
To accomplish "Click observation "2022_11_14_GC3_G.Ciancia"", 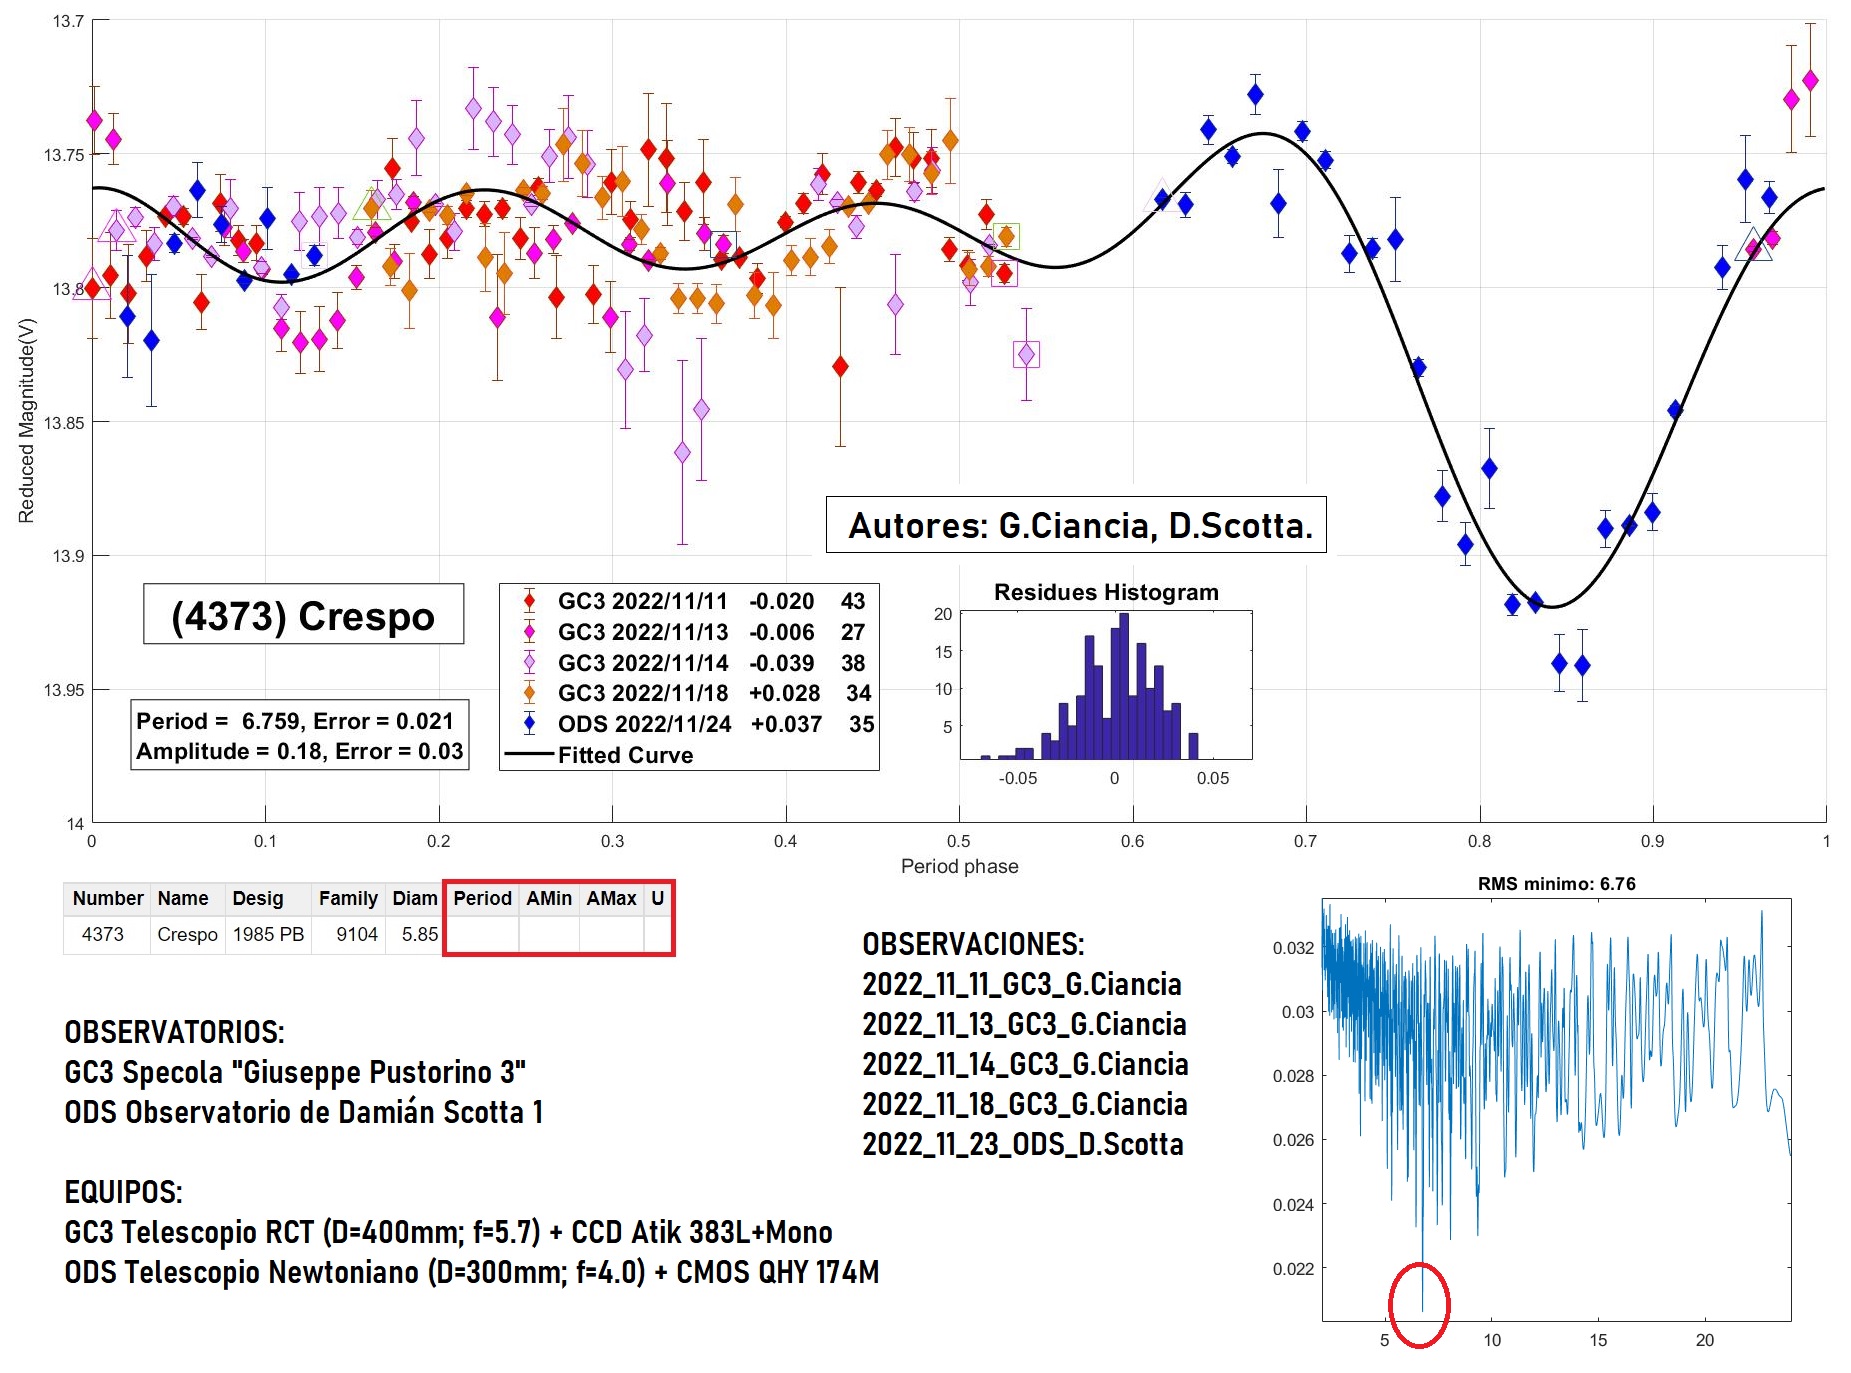I will coord(1026,1064).
